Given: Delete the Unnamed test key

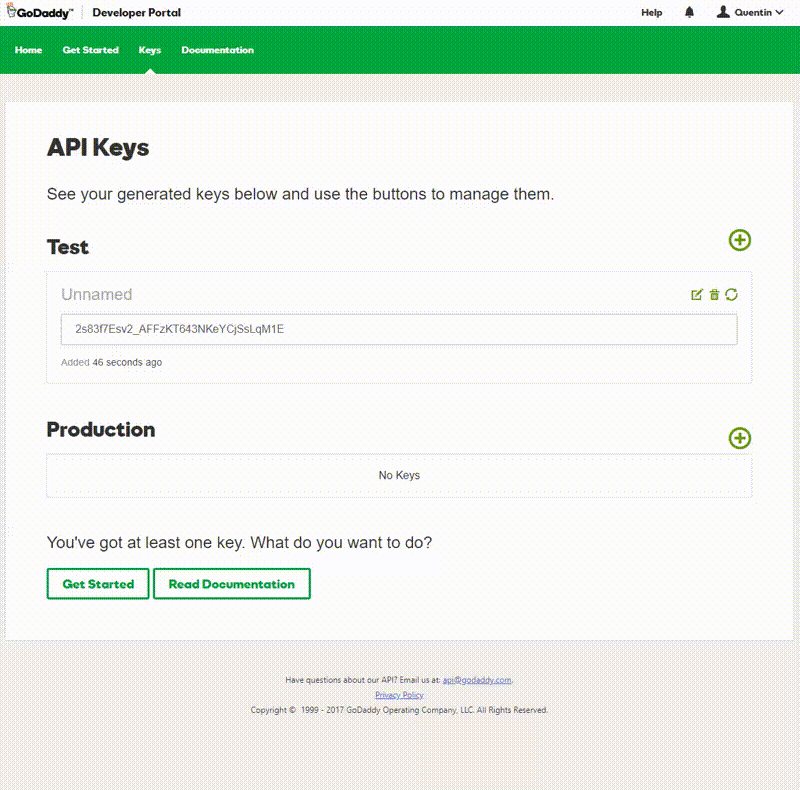Looking at the screenshot, I should pos(714,293).
